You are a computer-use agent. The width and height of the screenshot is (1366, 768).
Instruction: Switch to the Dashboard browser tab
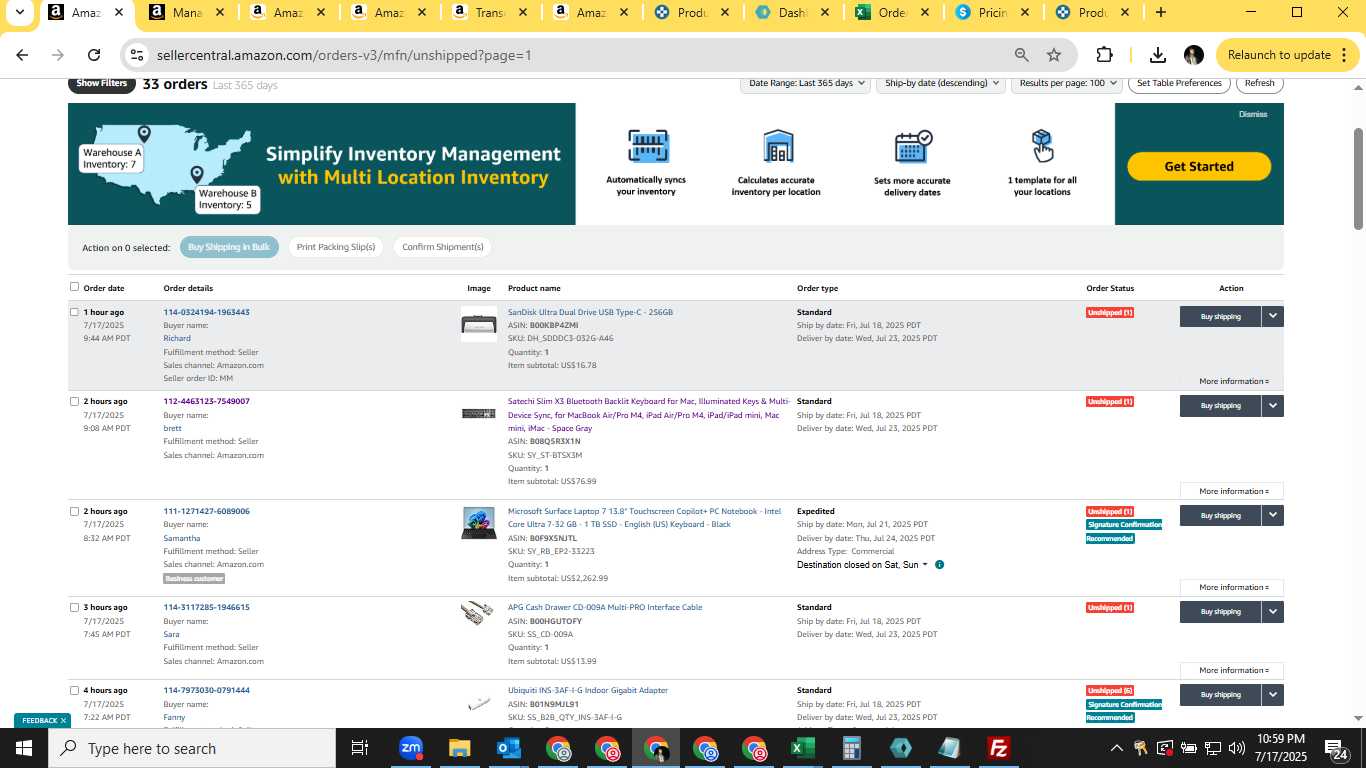(791, 13)
